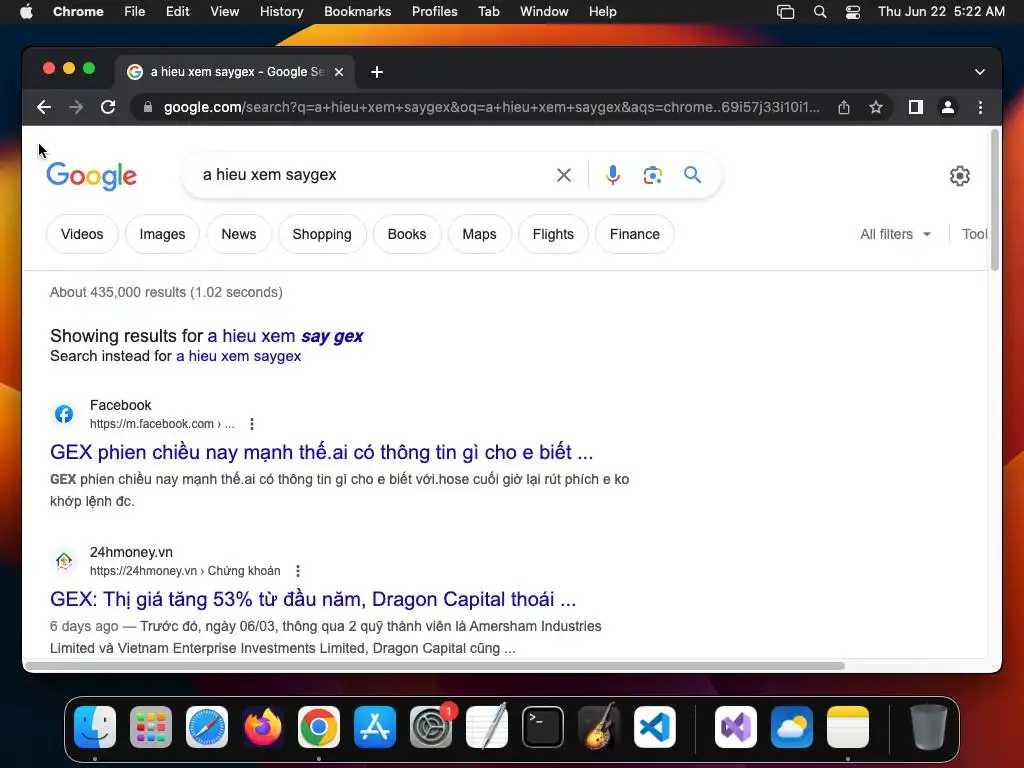Click the address bar URL

point(491,107)
